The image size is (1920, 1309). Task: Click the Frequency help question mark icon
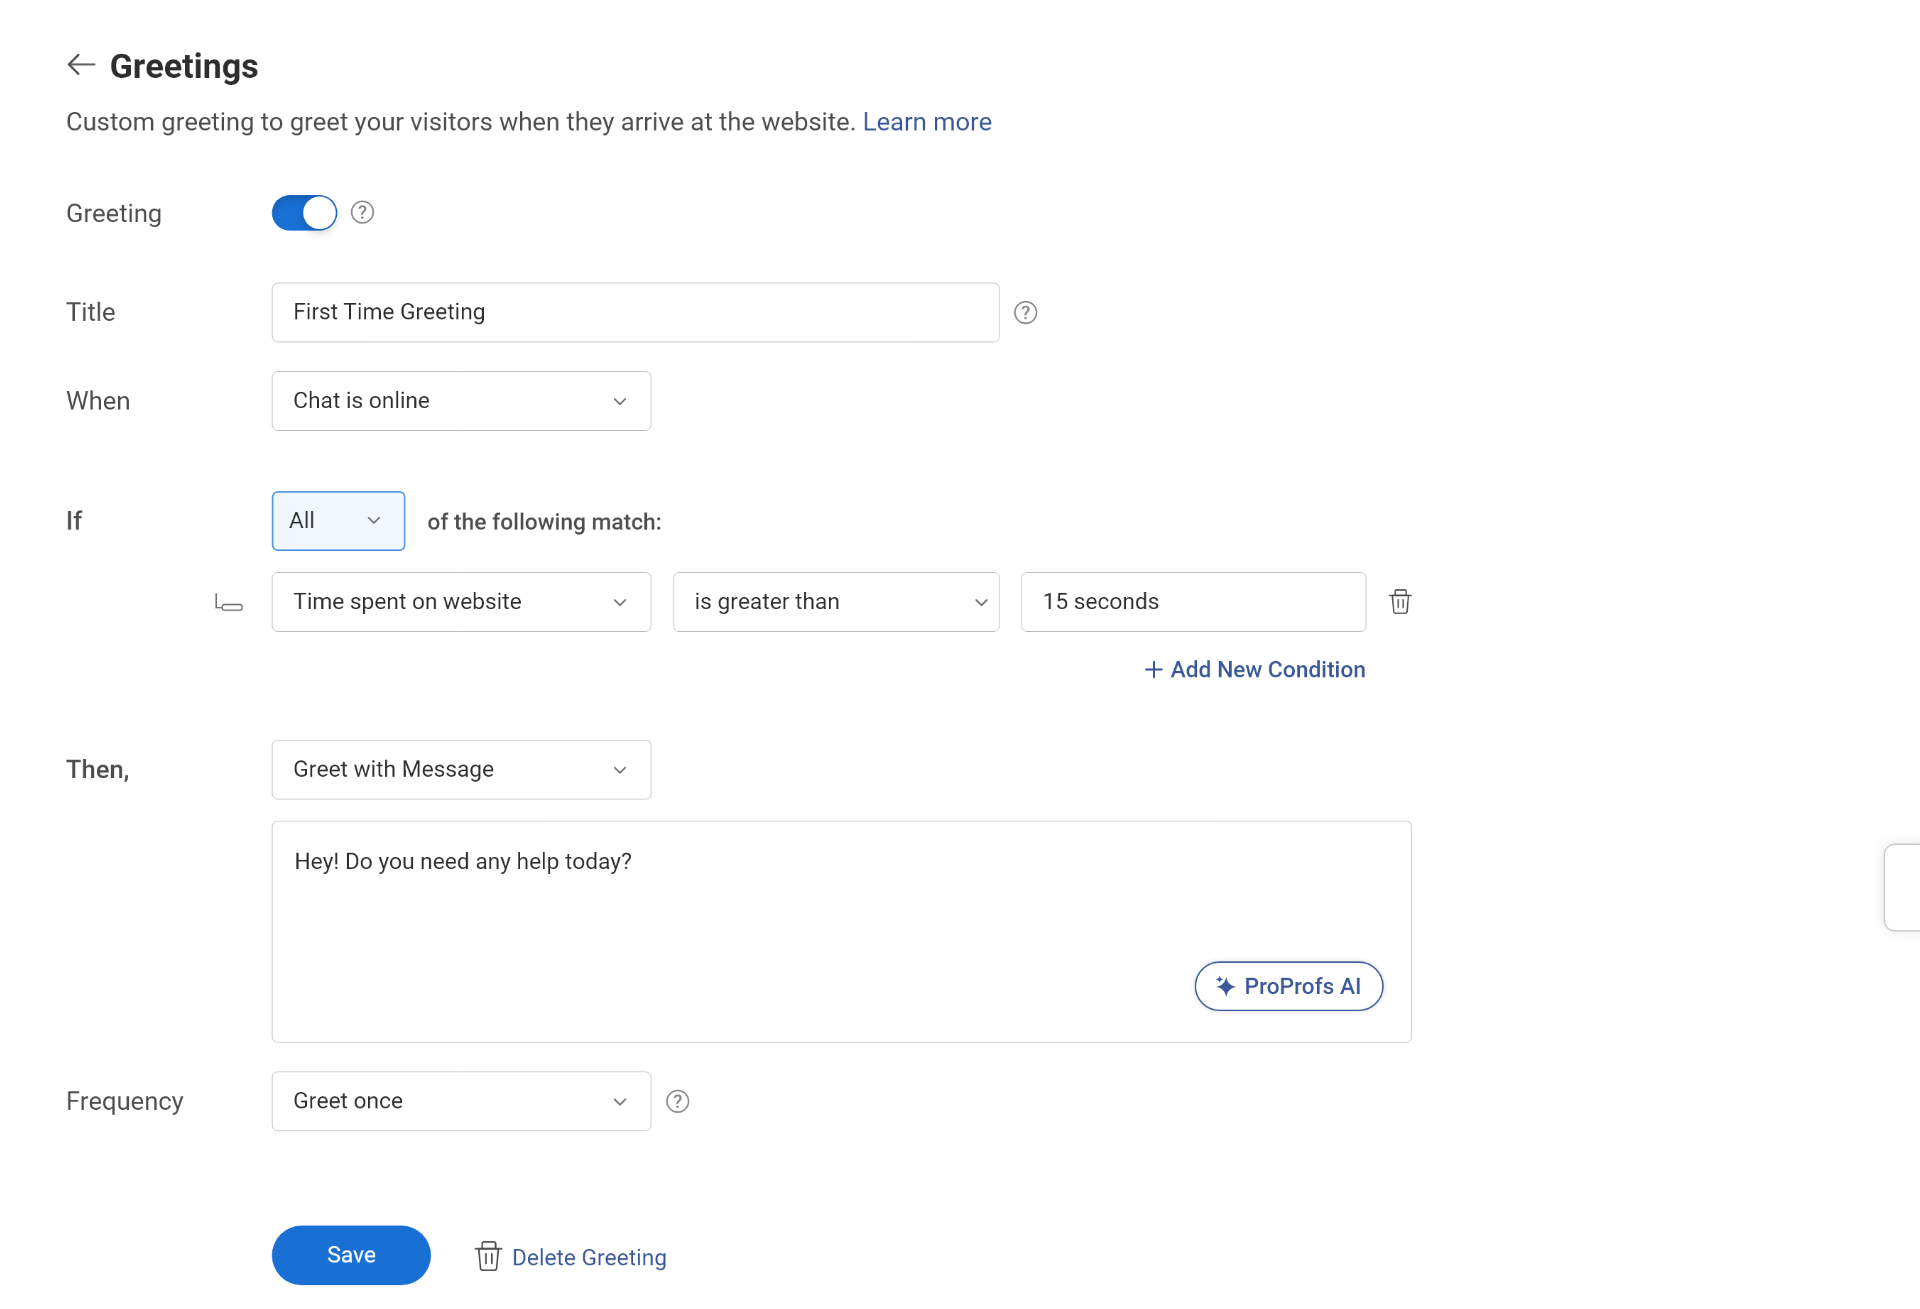click(x=674, y=1100)
